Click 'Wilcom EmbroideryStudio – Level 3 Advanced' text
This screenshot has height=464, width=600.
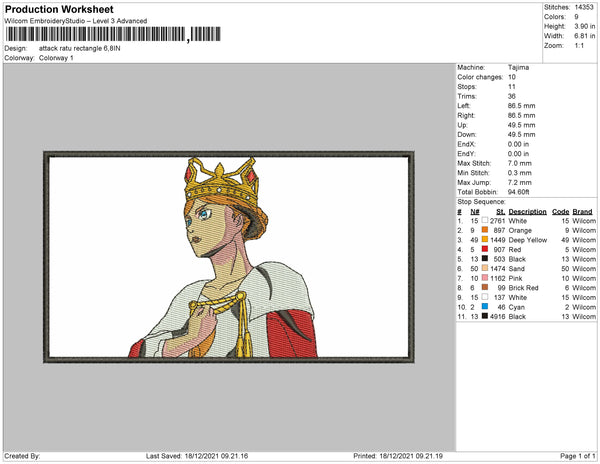coord(76,21)
